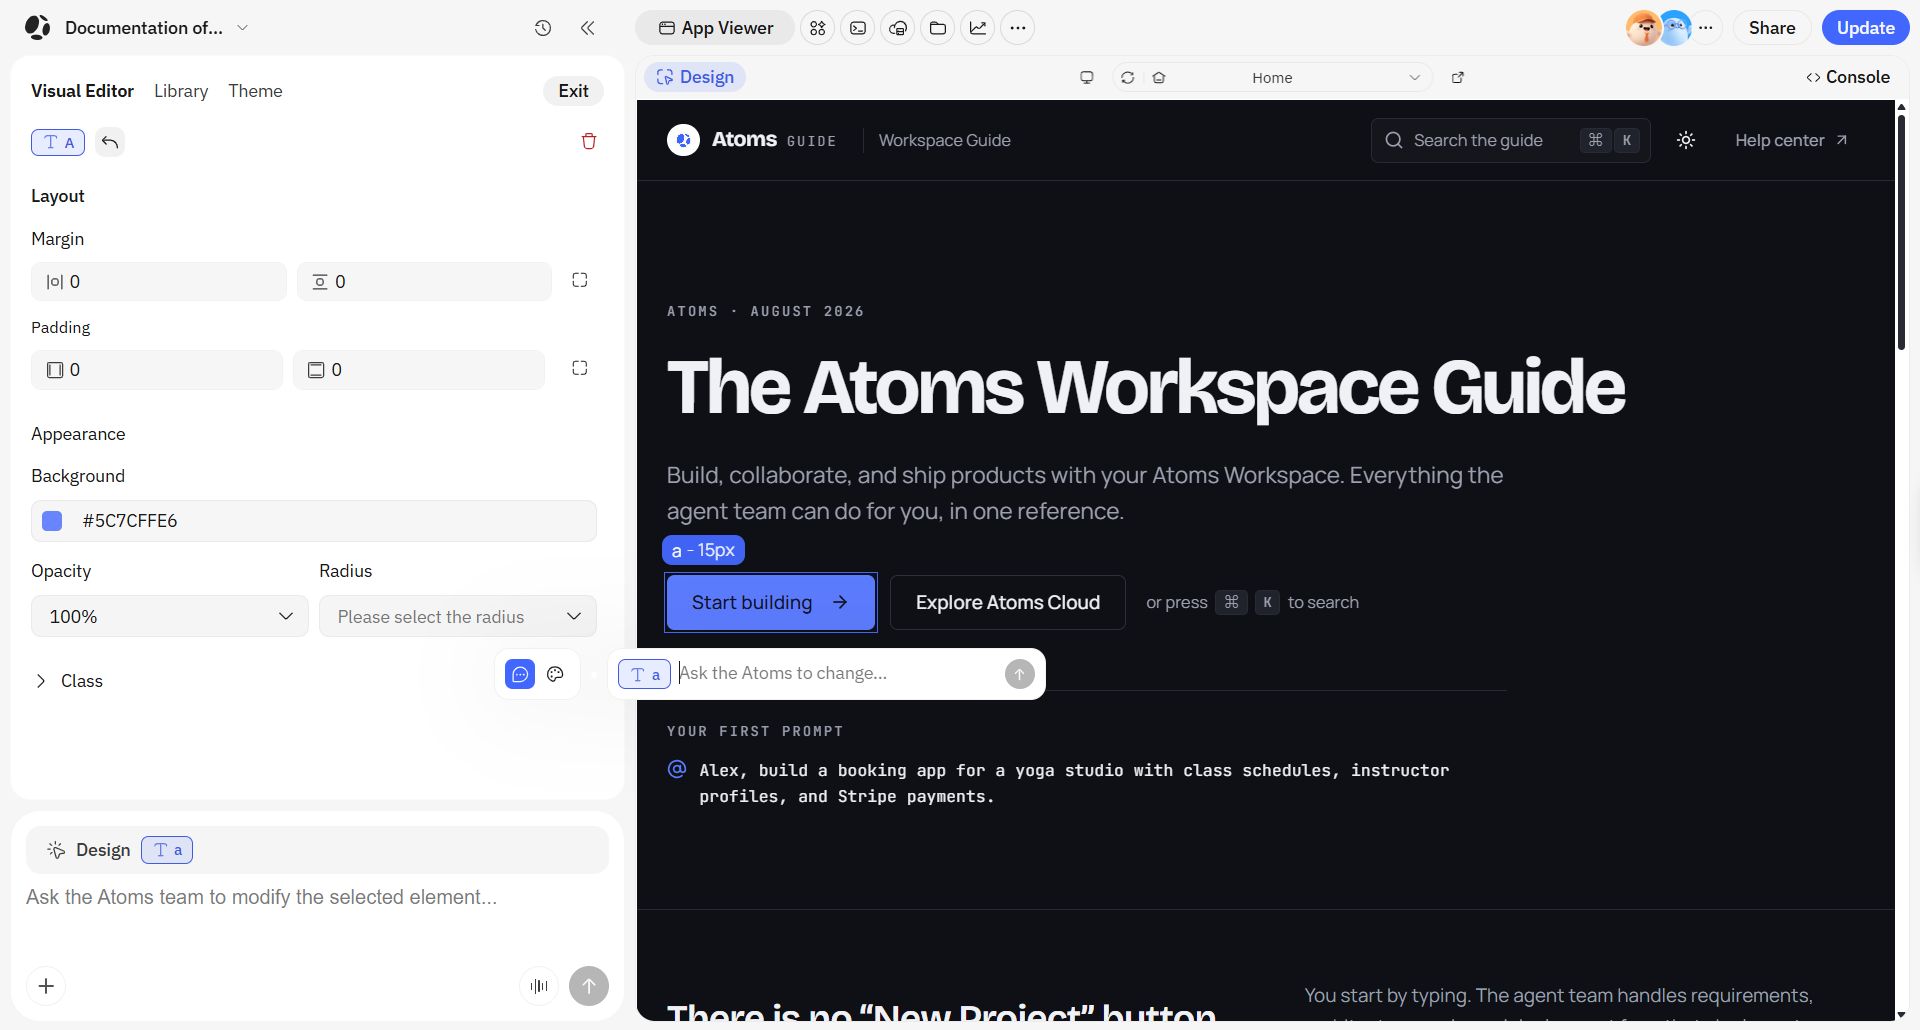Select the Visual Editor tab

click(82, 91)
